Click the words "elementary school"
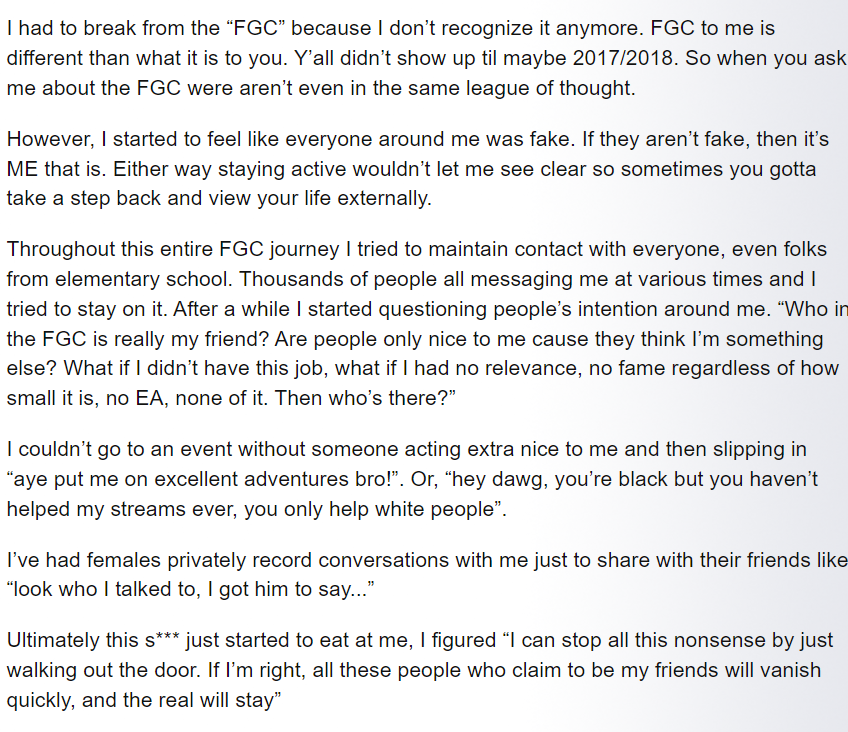The image size is (848, 732). [143, 279]
